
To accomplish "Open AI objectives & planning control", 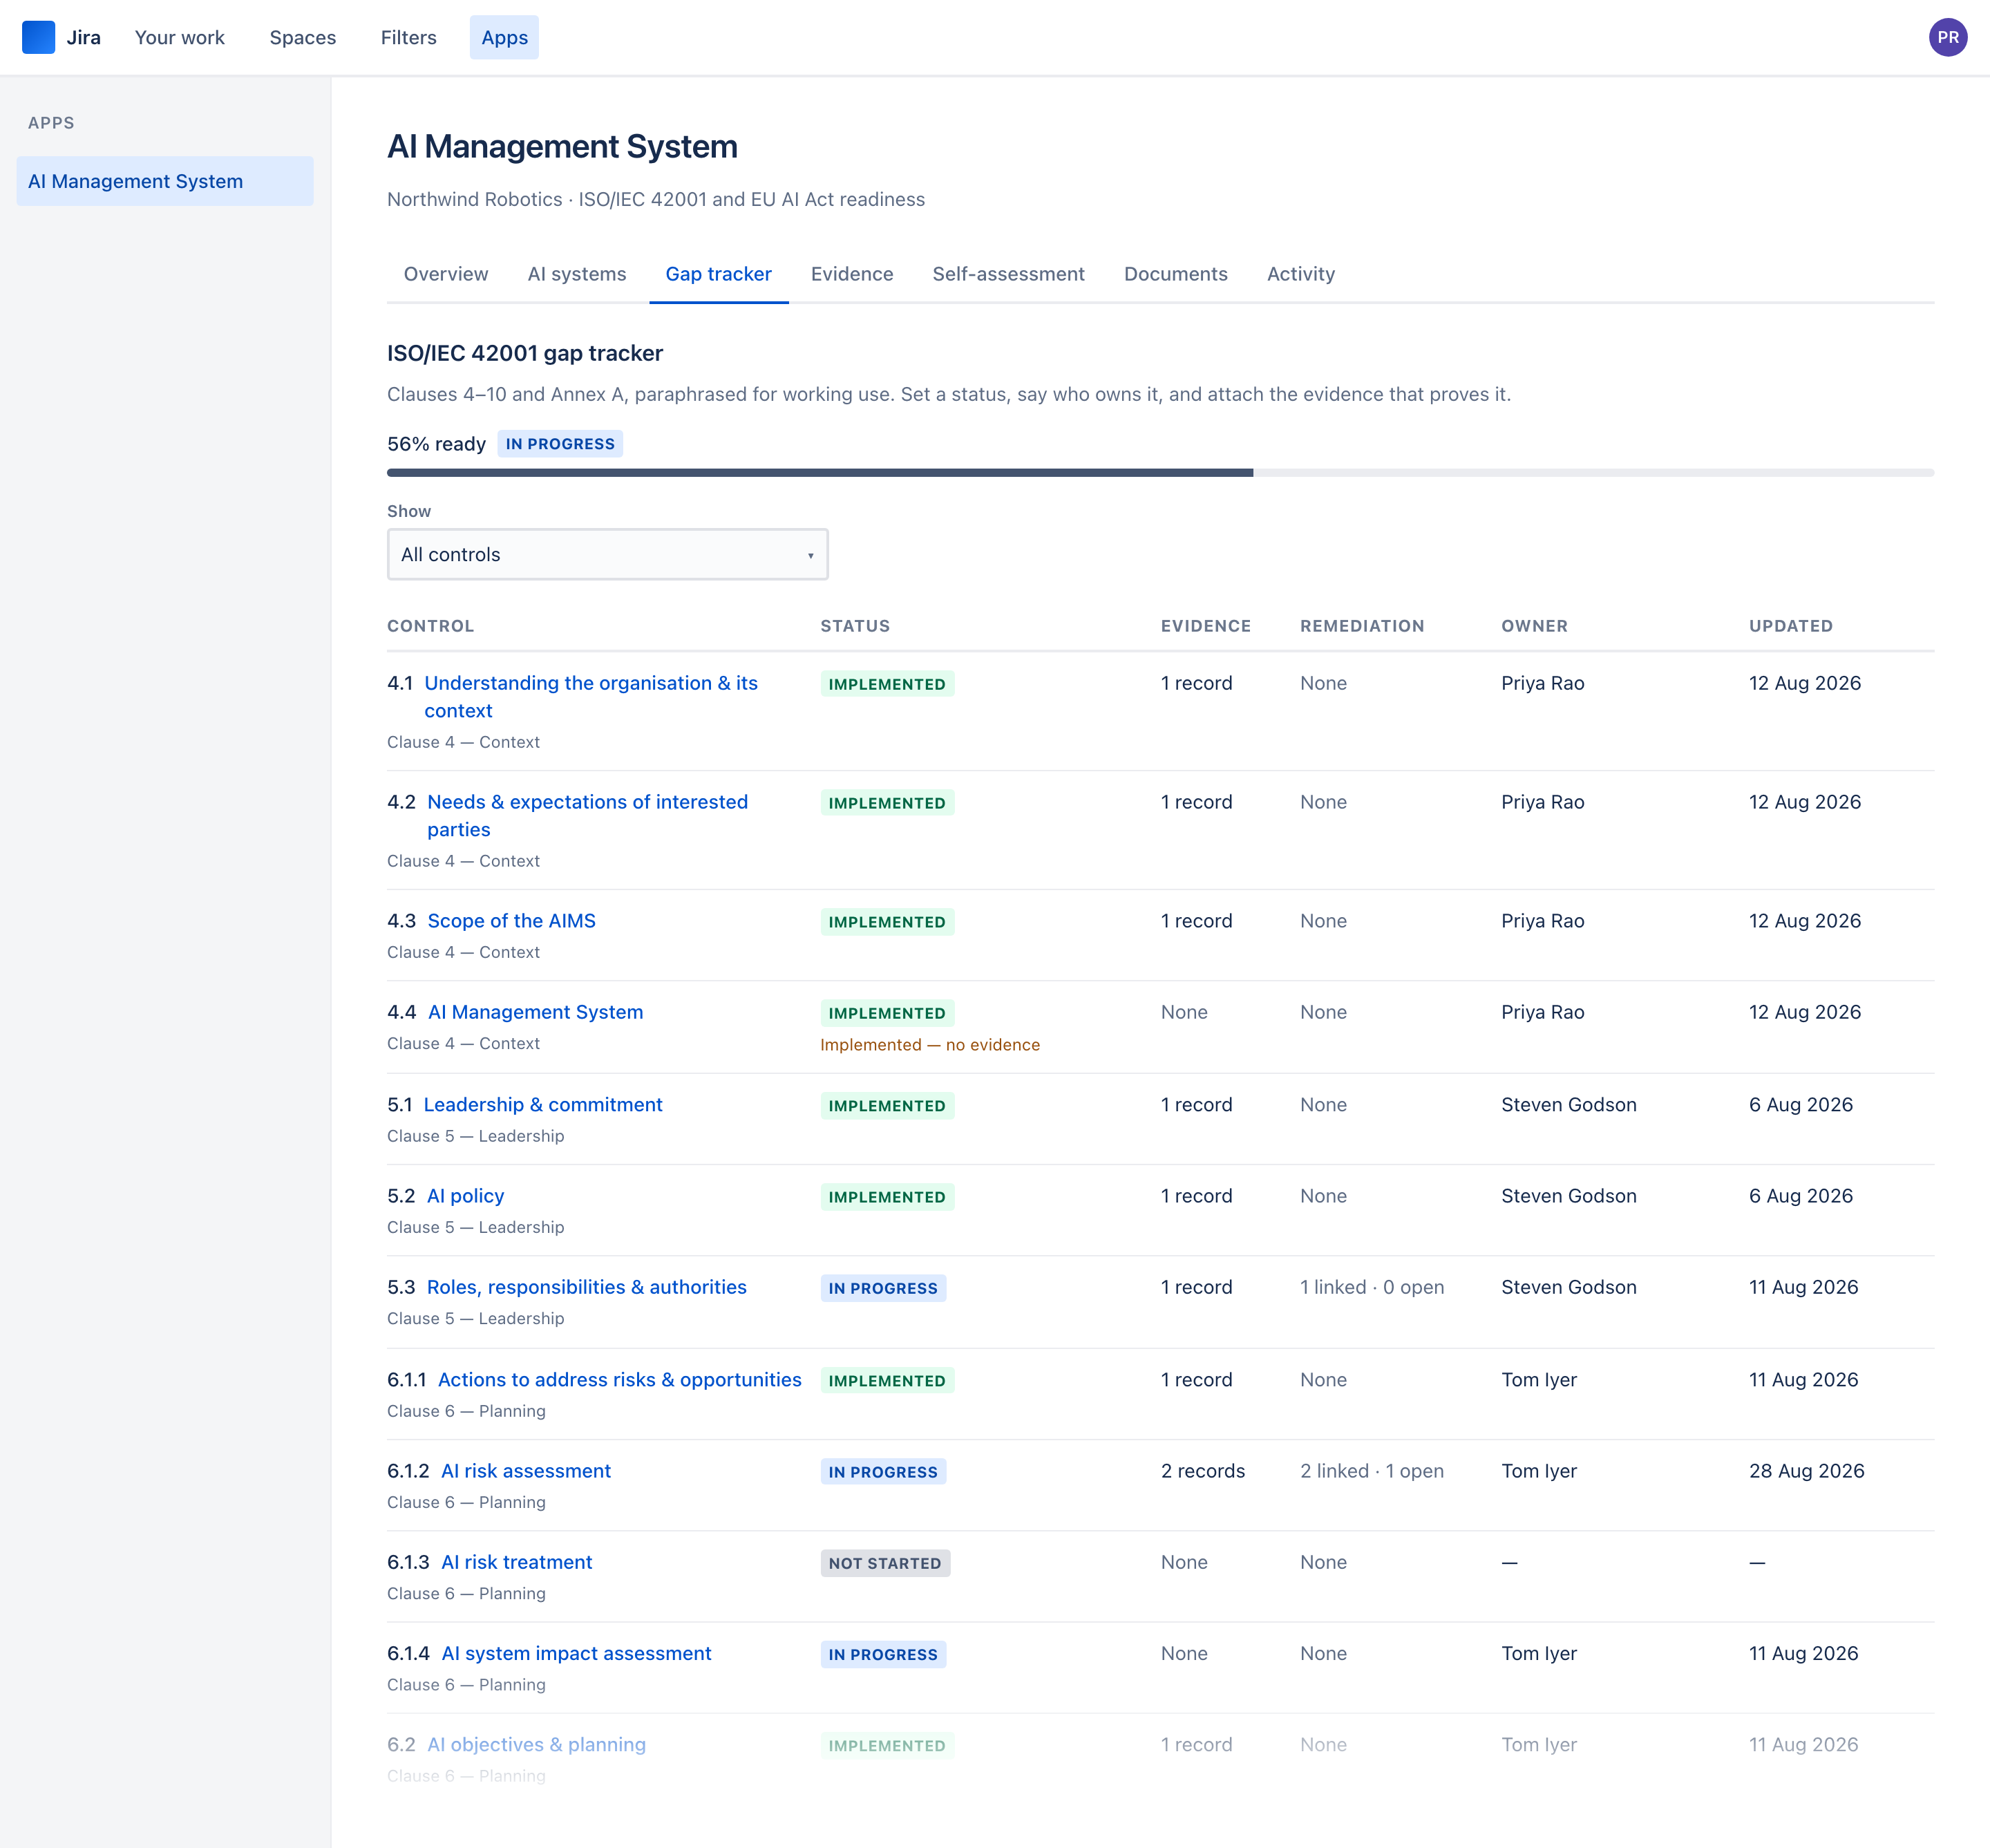I will pos(537,1744).
